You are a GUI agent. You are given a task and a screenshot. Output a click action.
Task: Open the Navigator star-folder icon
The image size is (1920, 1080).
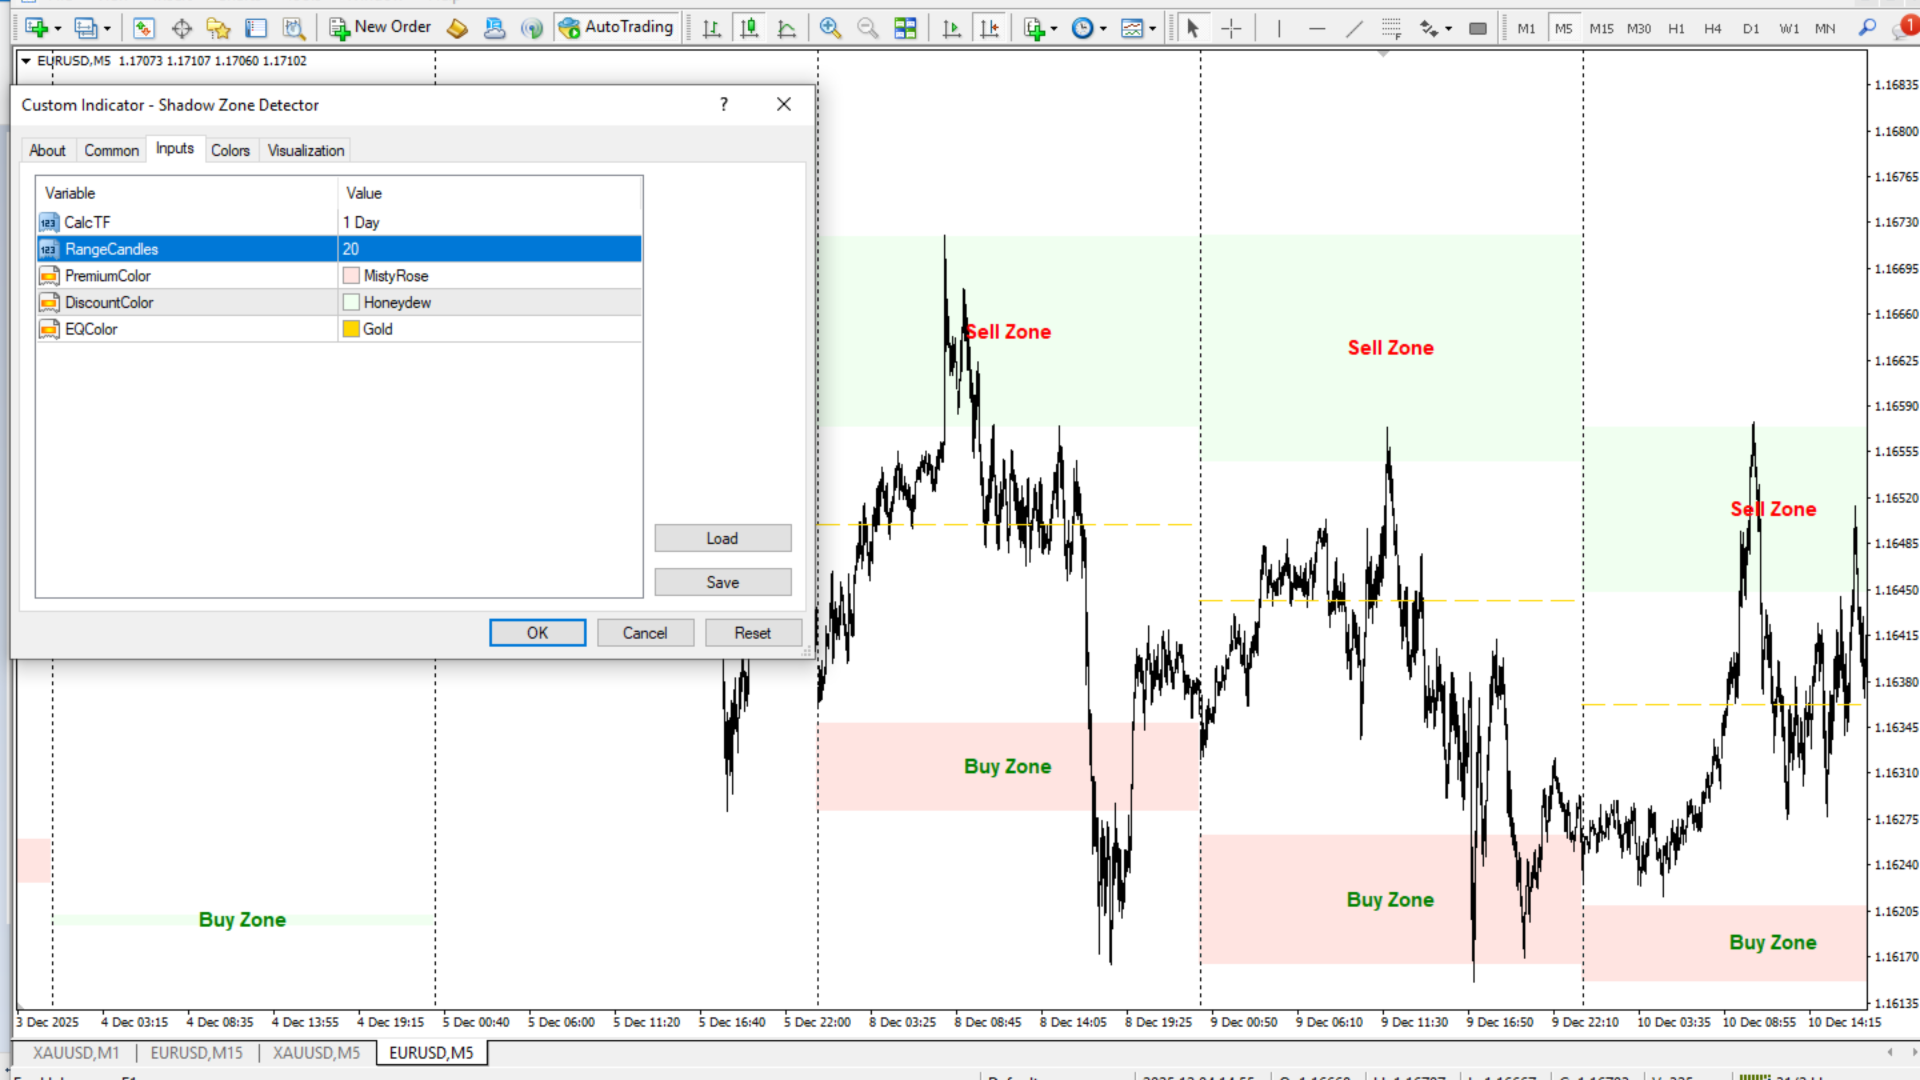(x=218, y=28)
